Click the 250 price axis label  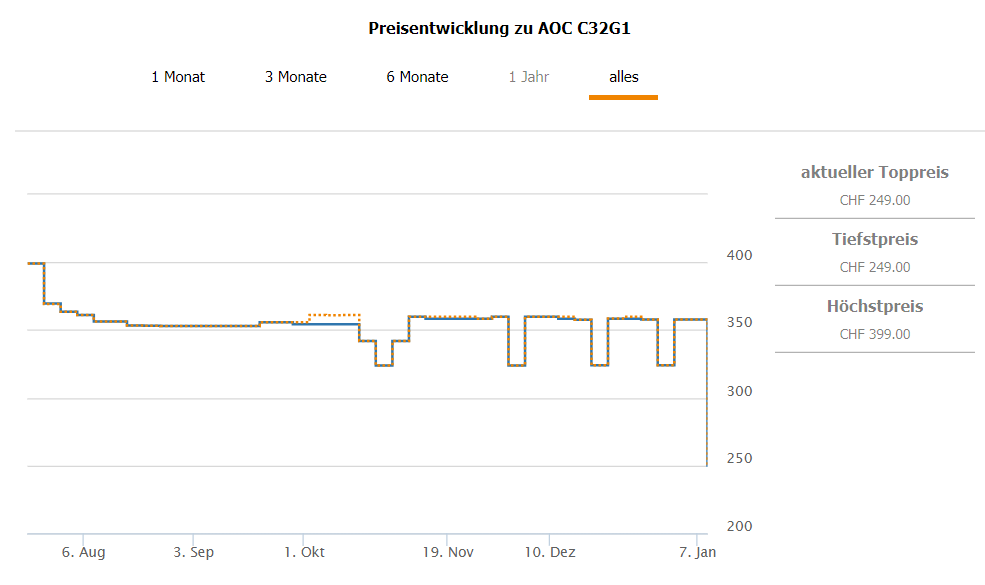pyautogui.click(x=738, y=459)
